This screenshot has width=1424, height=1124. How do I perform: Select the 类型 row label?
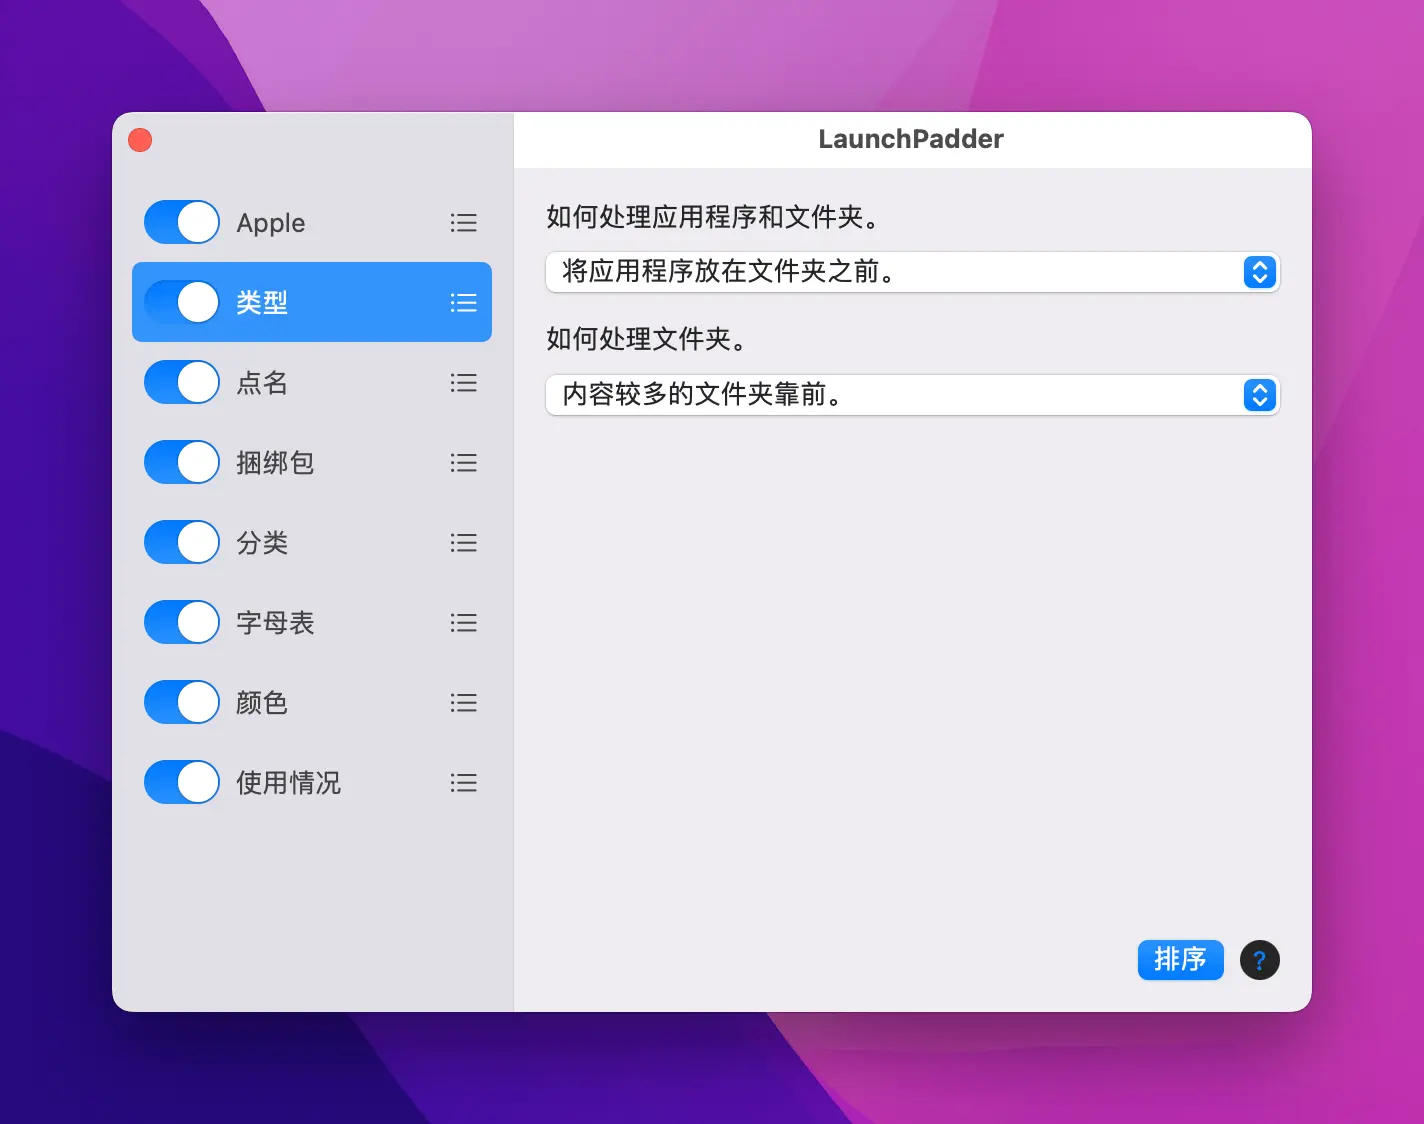point(262,303)
